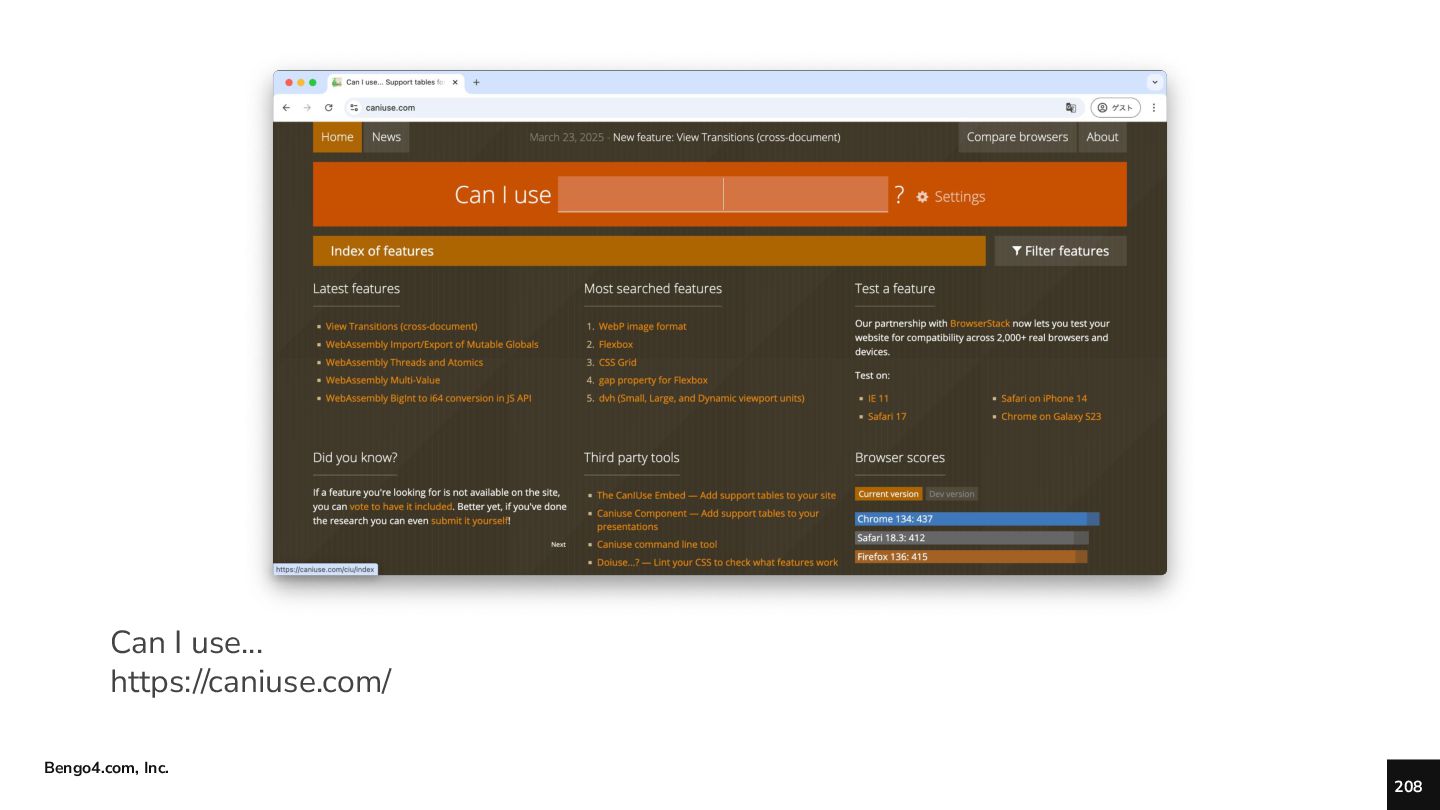Open a new browser tab
The image size is (1440, 810).
pyautogui.click(x=476, y=82)
